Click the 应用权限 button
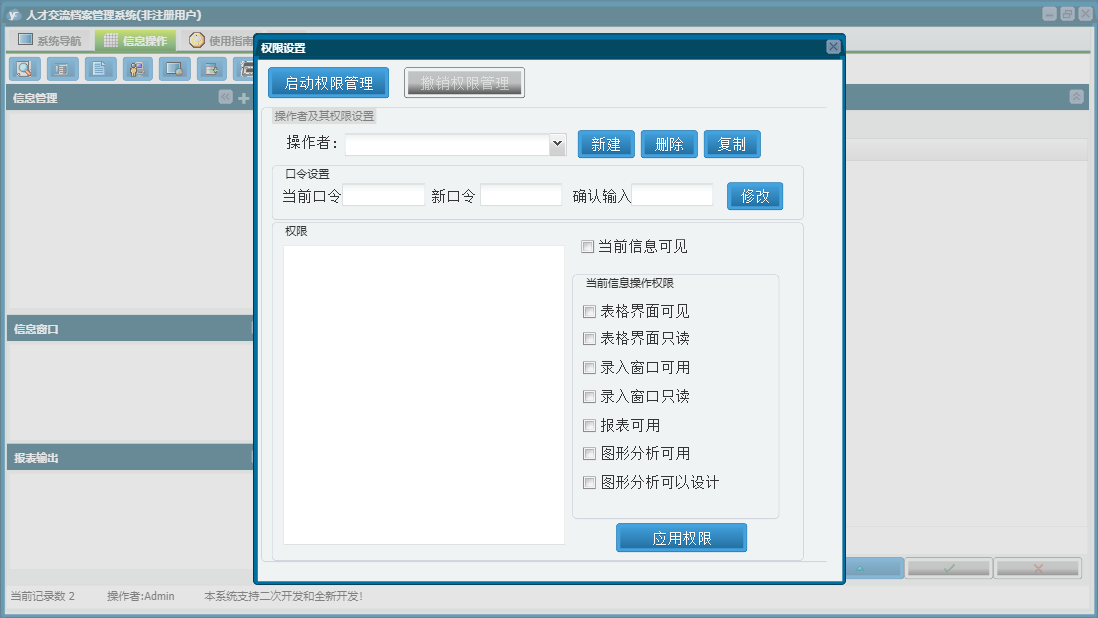The height and width of the screenshot is (618, 1098). pyautogui.click(x=681, y=538)
